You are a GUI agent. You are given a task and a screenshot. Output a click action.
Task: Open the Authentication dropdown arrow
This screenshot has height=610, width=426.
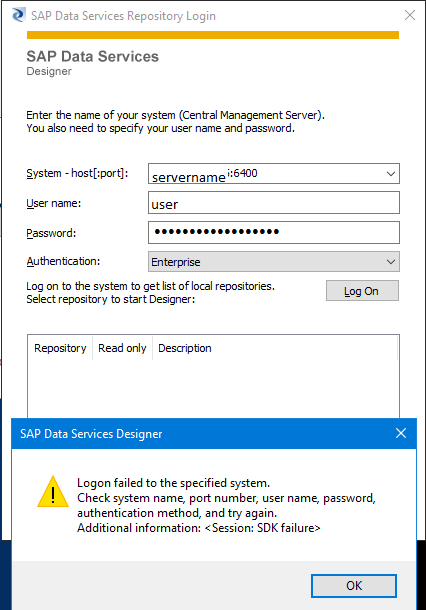[x=391, y=262]
